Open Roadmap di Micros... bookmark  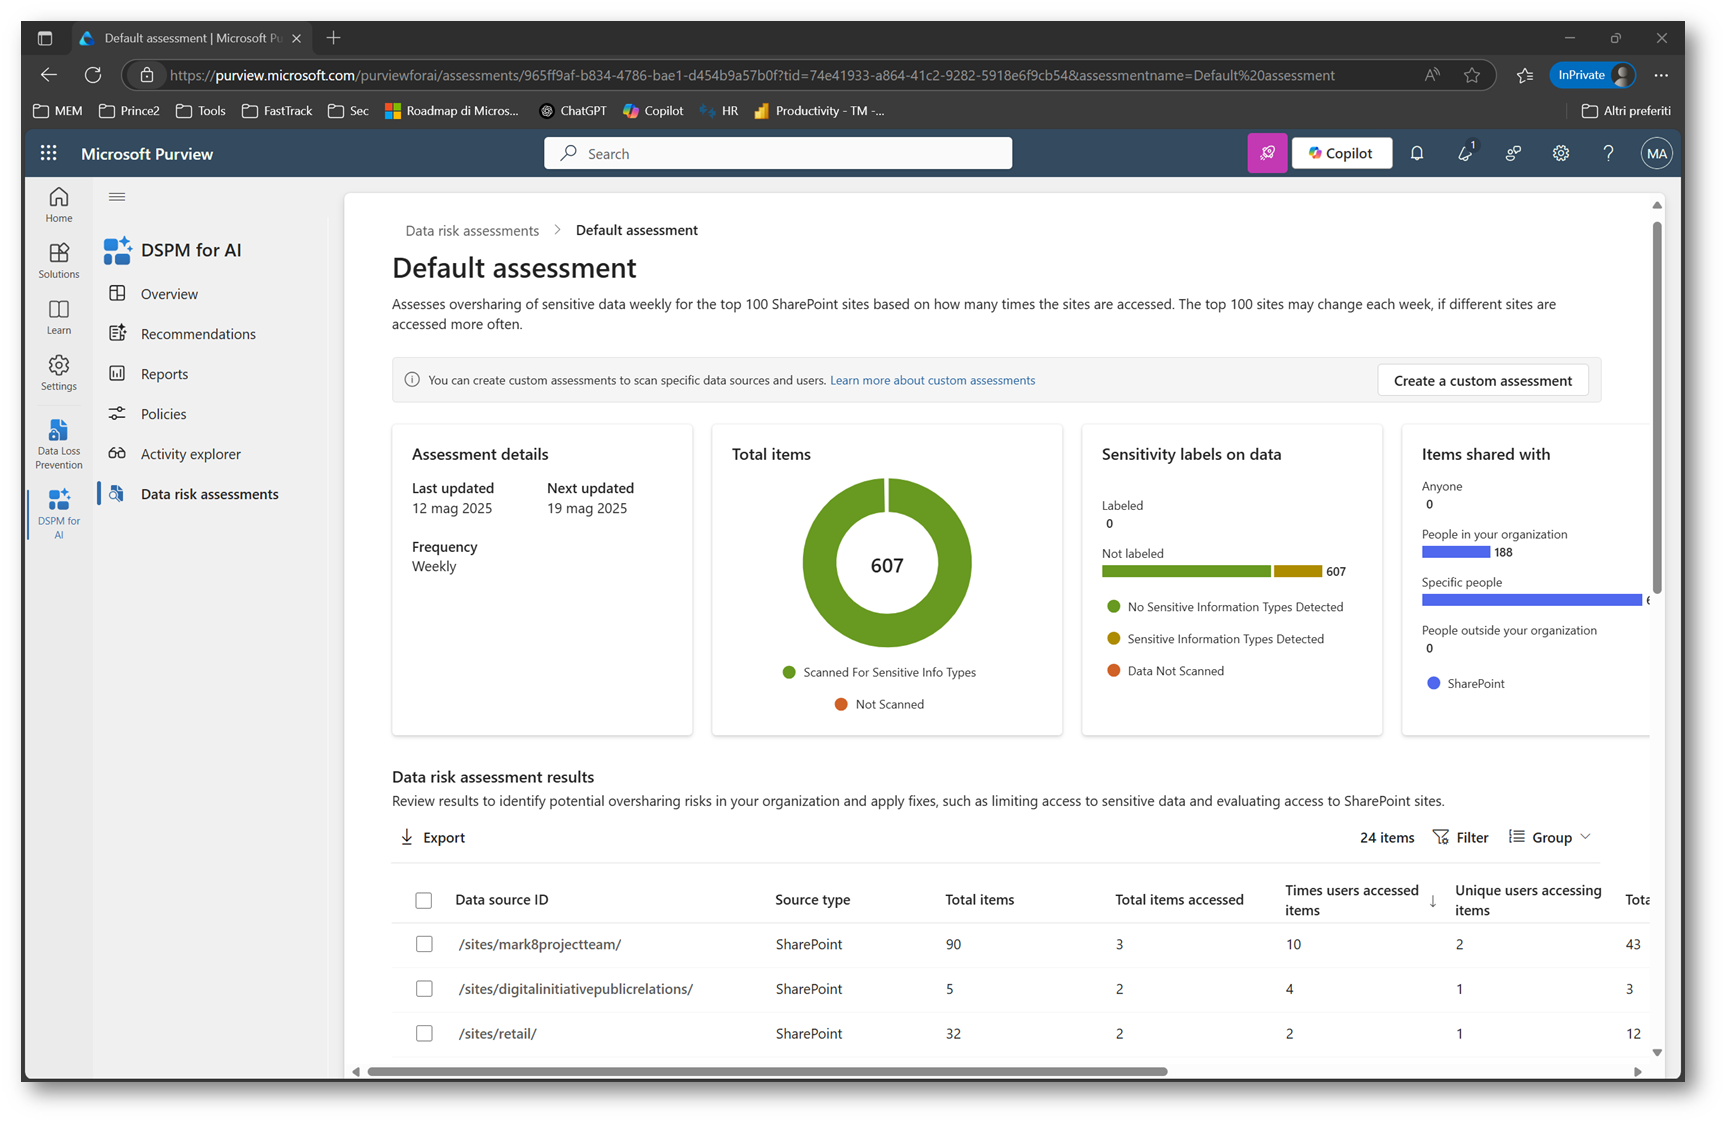click(x=452, y=111)
